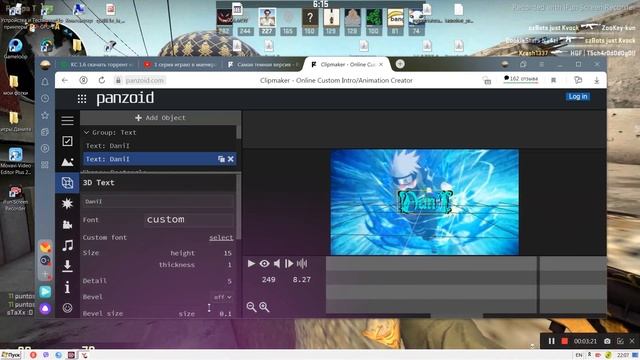Image resolution: width=640 pixels, height=360 pixels.
Task: Click the time value 8.27
Action: [302, 280]
